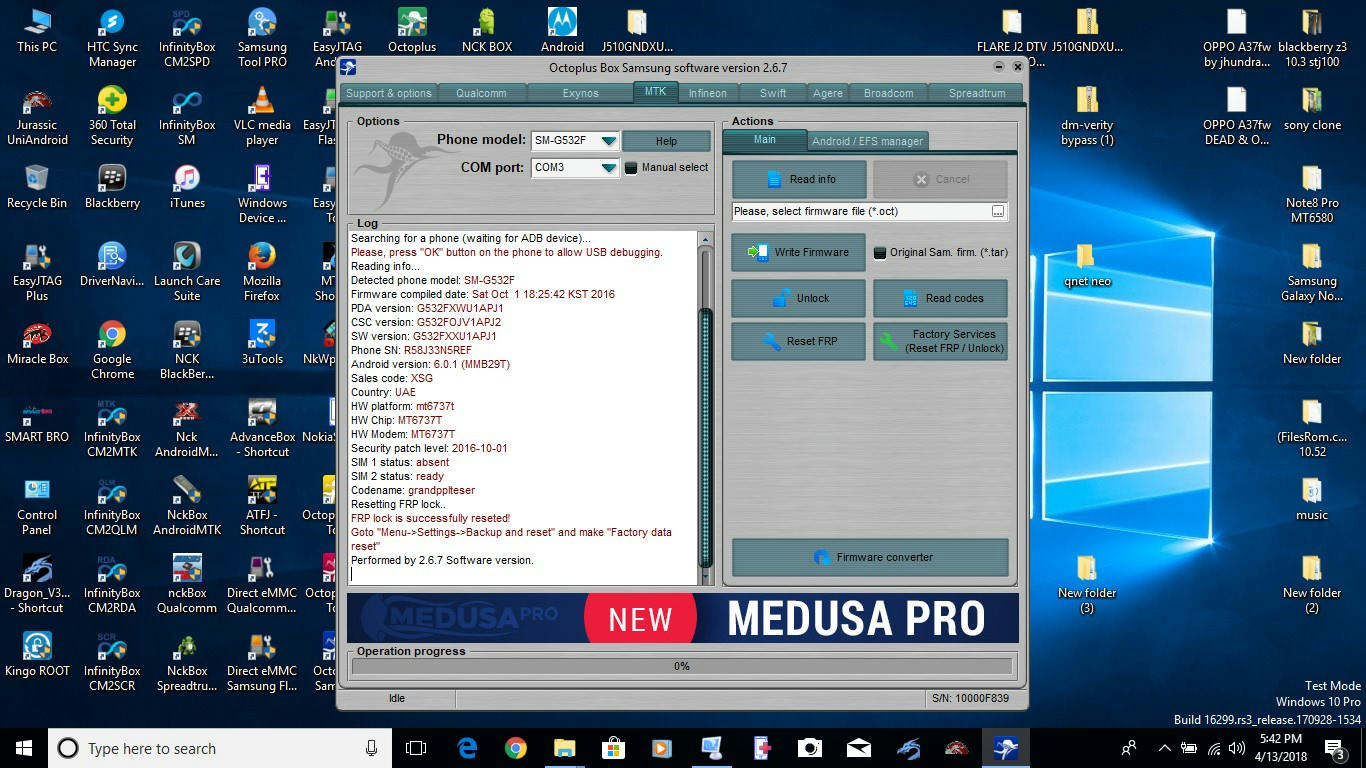
Task: Open Factory Services (Reset FRP / Unlock)
Action: [x=940, y=341]
